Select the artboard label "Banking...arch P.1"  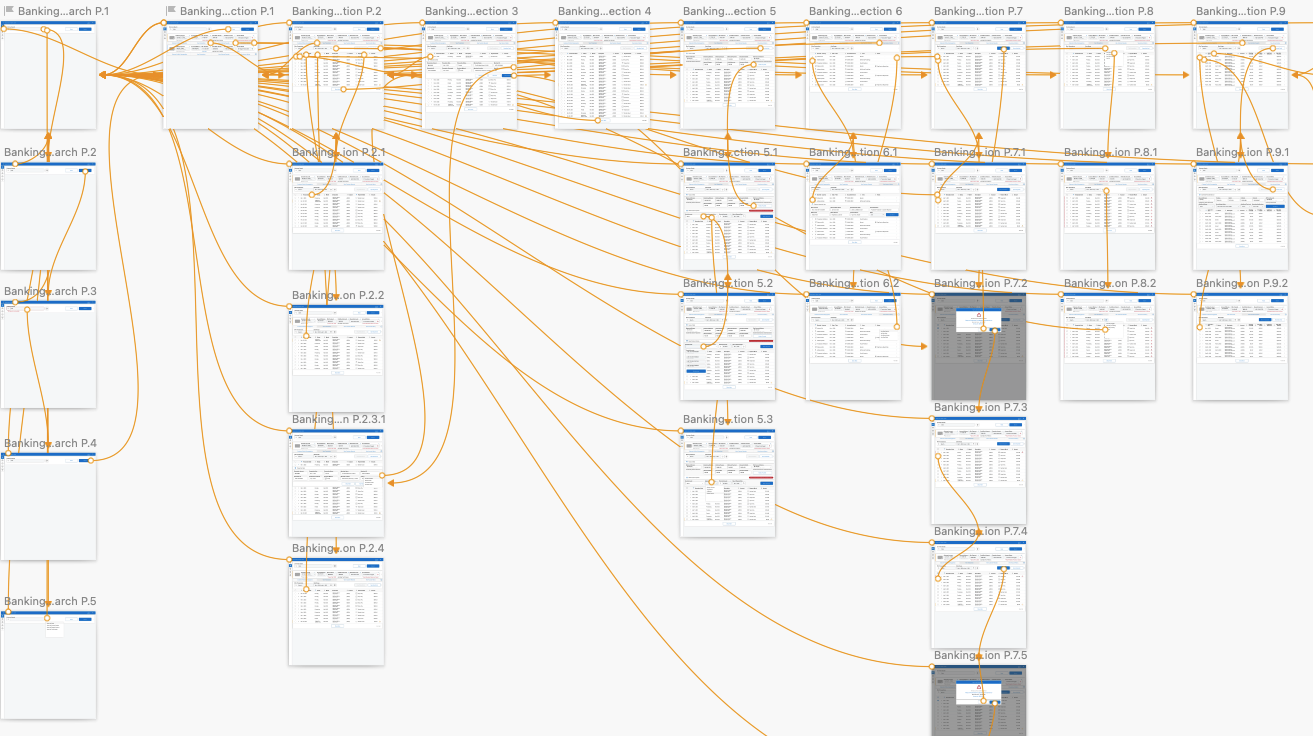click(64, 11)
